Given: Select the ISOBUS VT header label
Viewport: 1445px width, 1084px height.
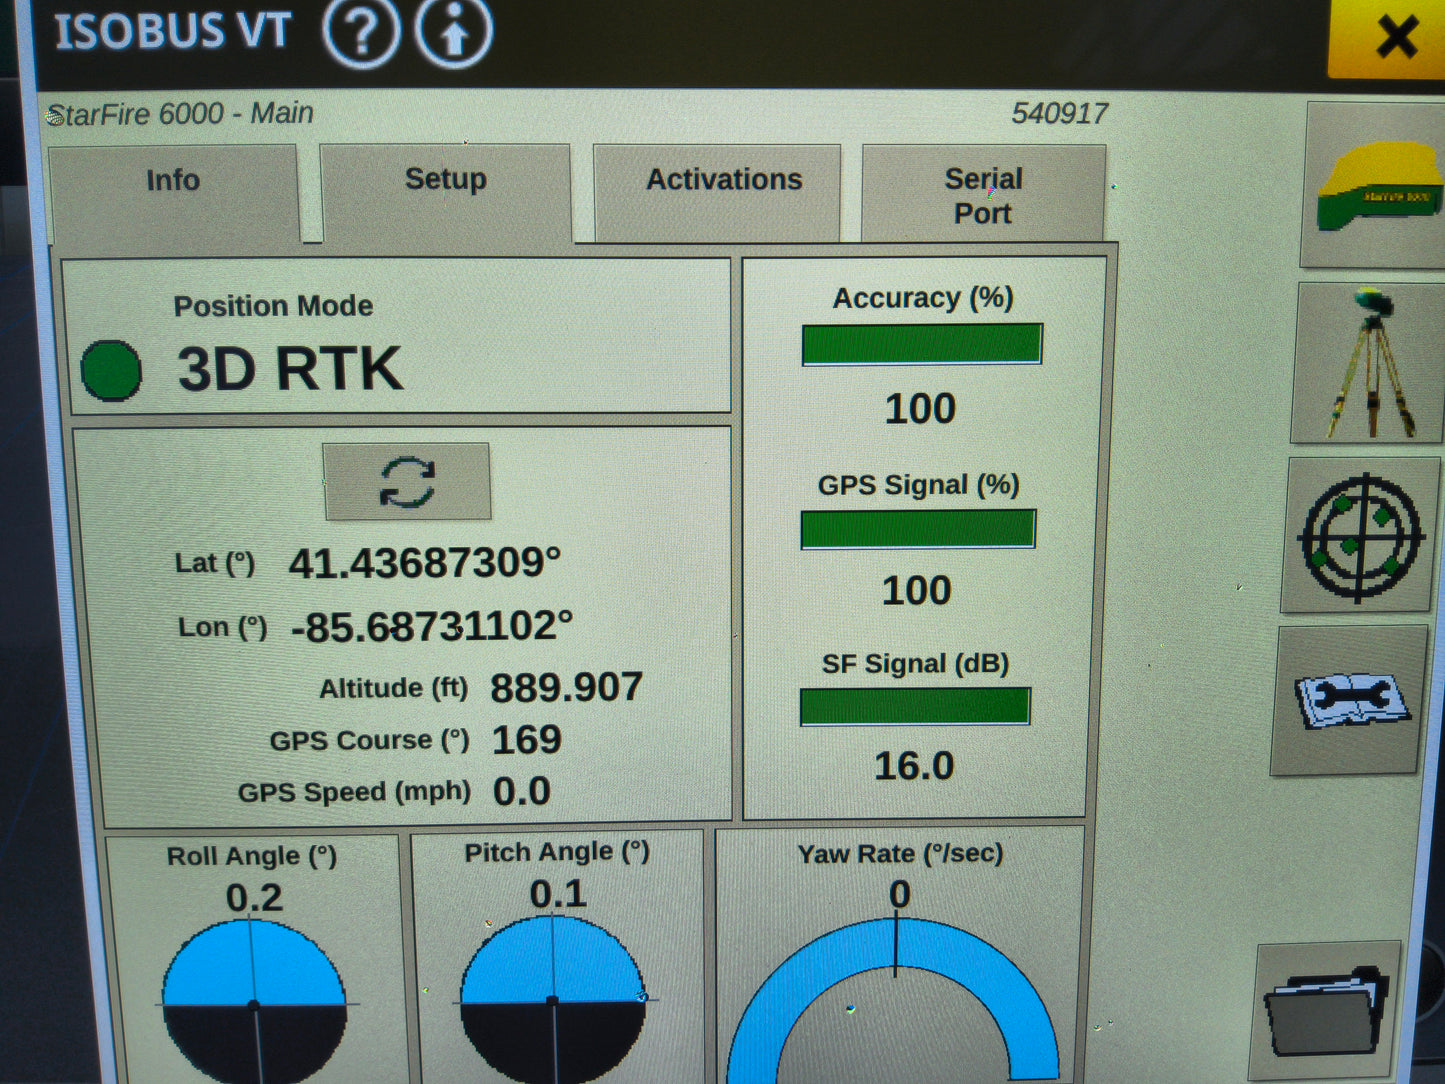Looking at the screenshot, I should pyautogui.click(x=172, y=31).
